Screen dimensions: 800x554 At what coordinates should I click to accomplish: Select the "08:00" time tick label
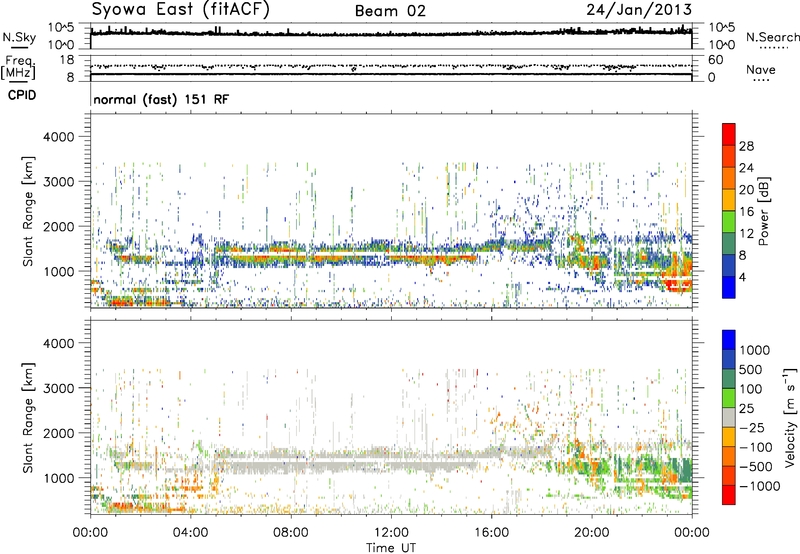click(290, 533)
